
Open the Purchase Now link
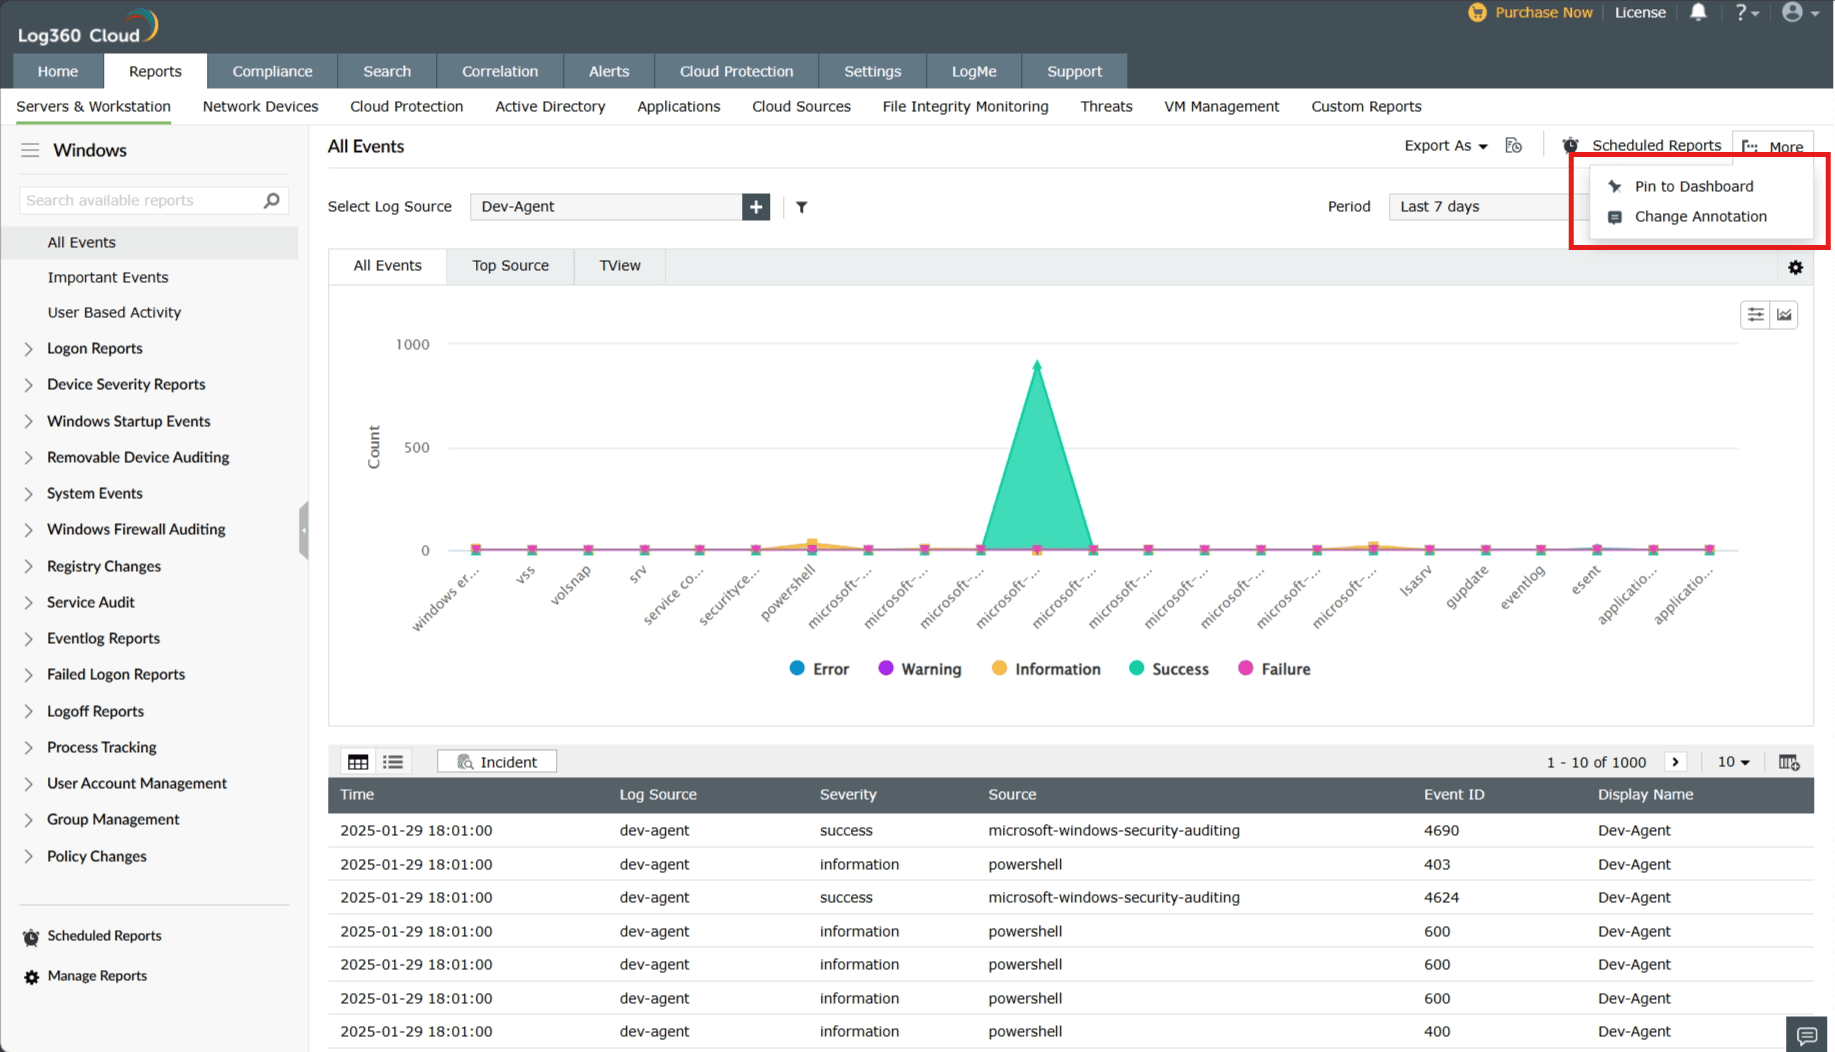(1542, 13)
